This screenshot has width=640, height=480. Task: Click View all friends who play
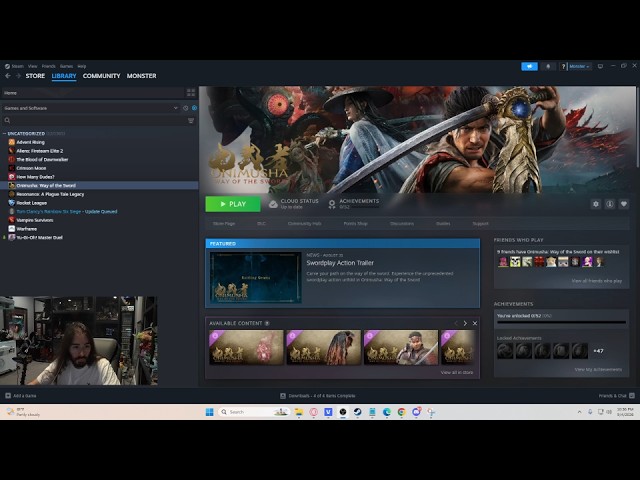pos(596,281)
